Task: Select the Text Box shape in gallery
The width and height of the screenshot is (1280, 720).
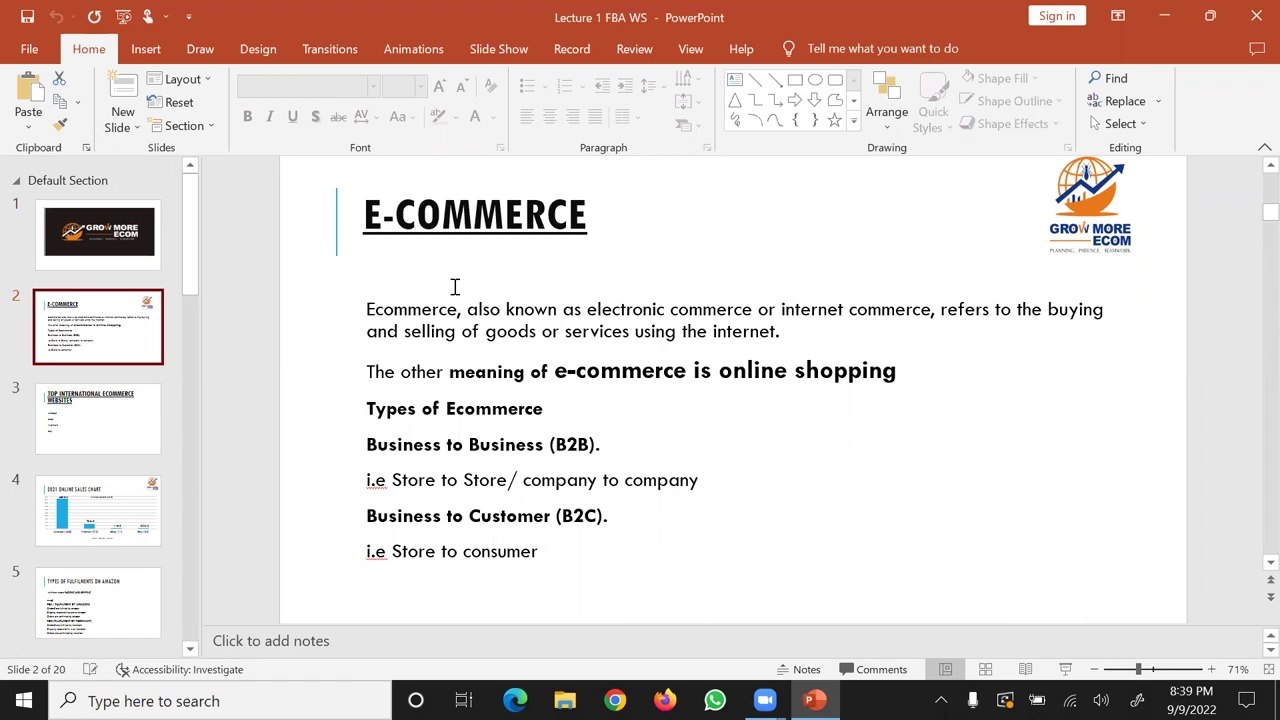Action: click(735, 80)
